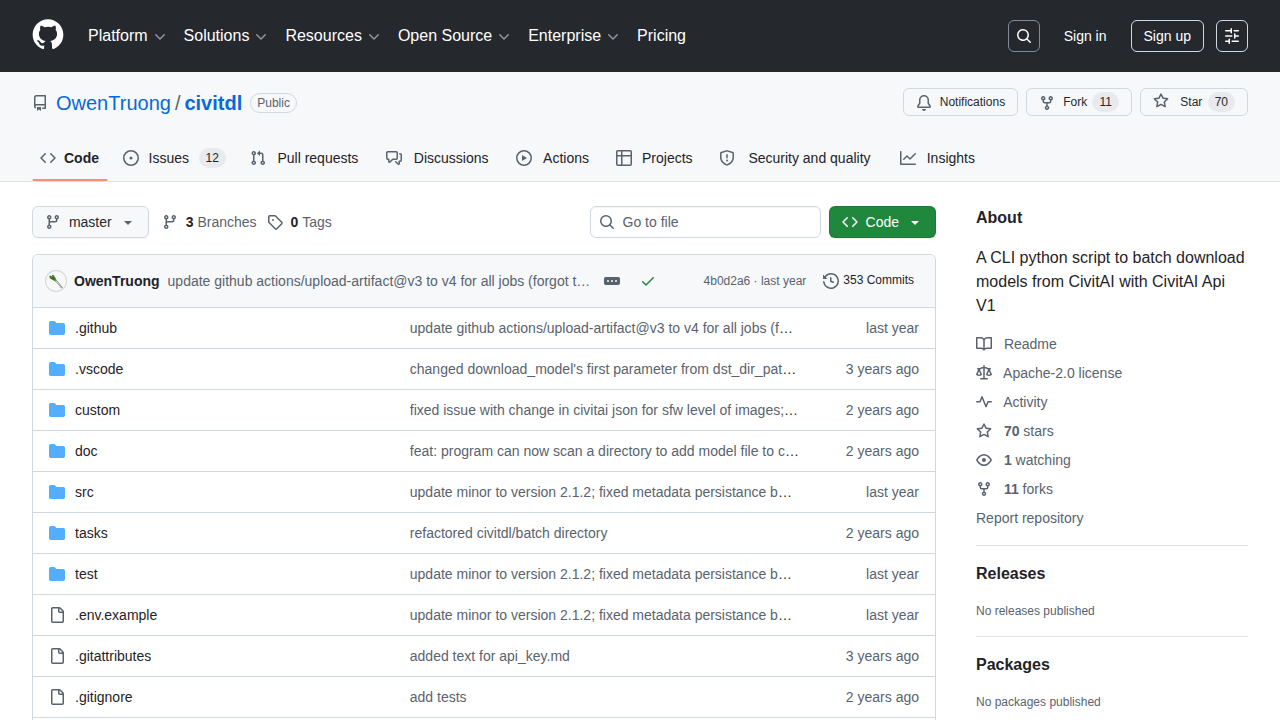Click the .env.example file icon
The width and height of the screenshot is (1280, 720).
coord(57,615)
